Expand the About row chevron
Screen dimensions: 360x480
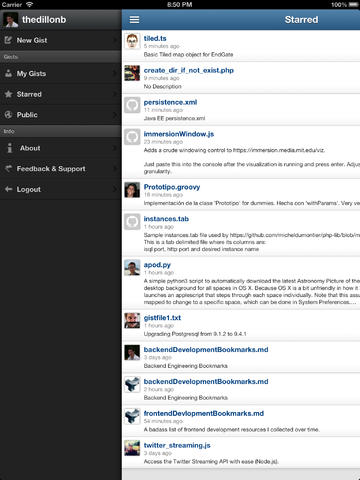point(116,148)
